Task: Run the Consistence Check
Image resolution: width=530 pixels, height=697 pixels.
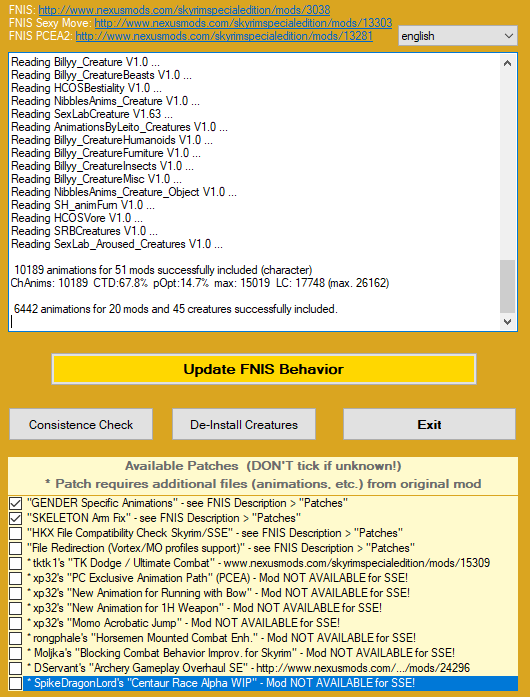Action: point(81,425)
